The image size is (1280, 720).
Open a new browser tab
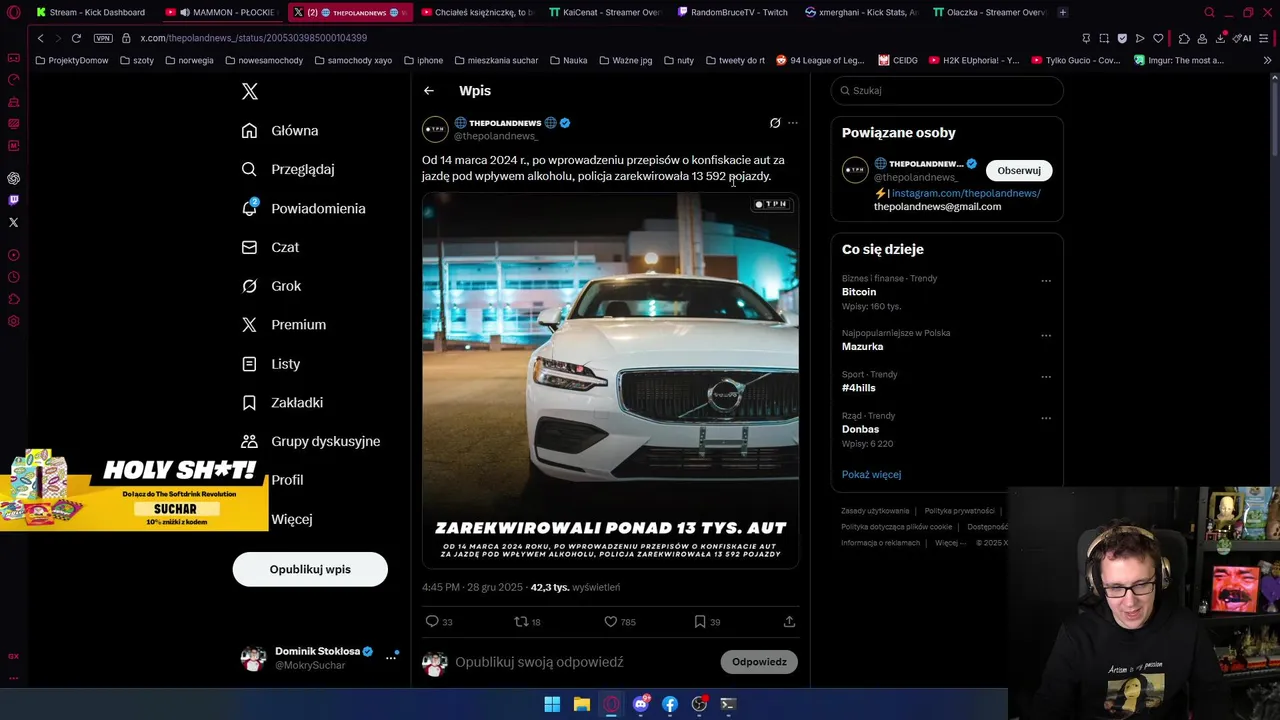(x=1063, y=12)
